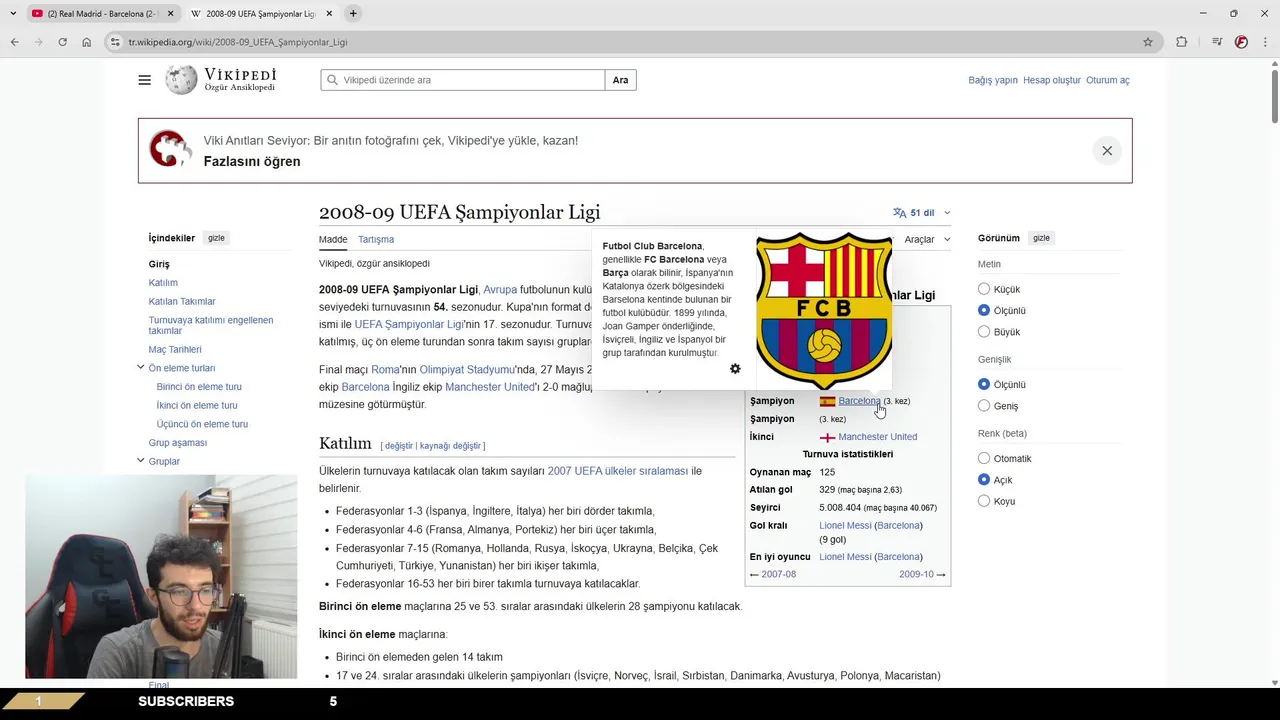Dismiss the Viki Anıtları banner
This screenshot has height=720, width=1280.
point(1107,151)
